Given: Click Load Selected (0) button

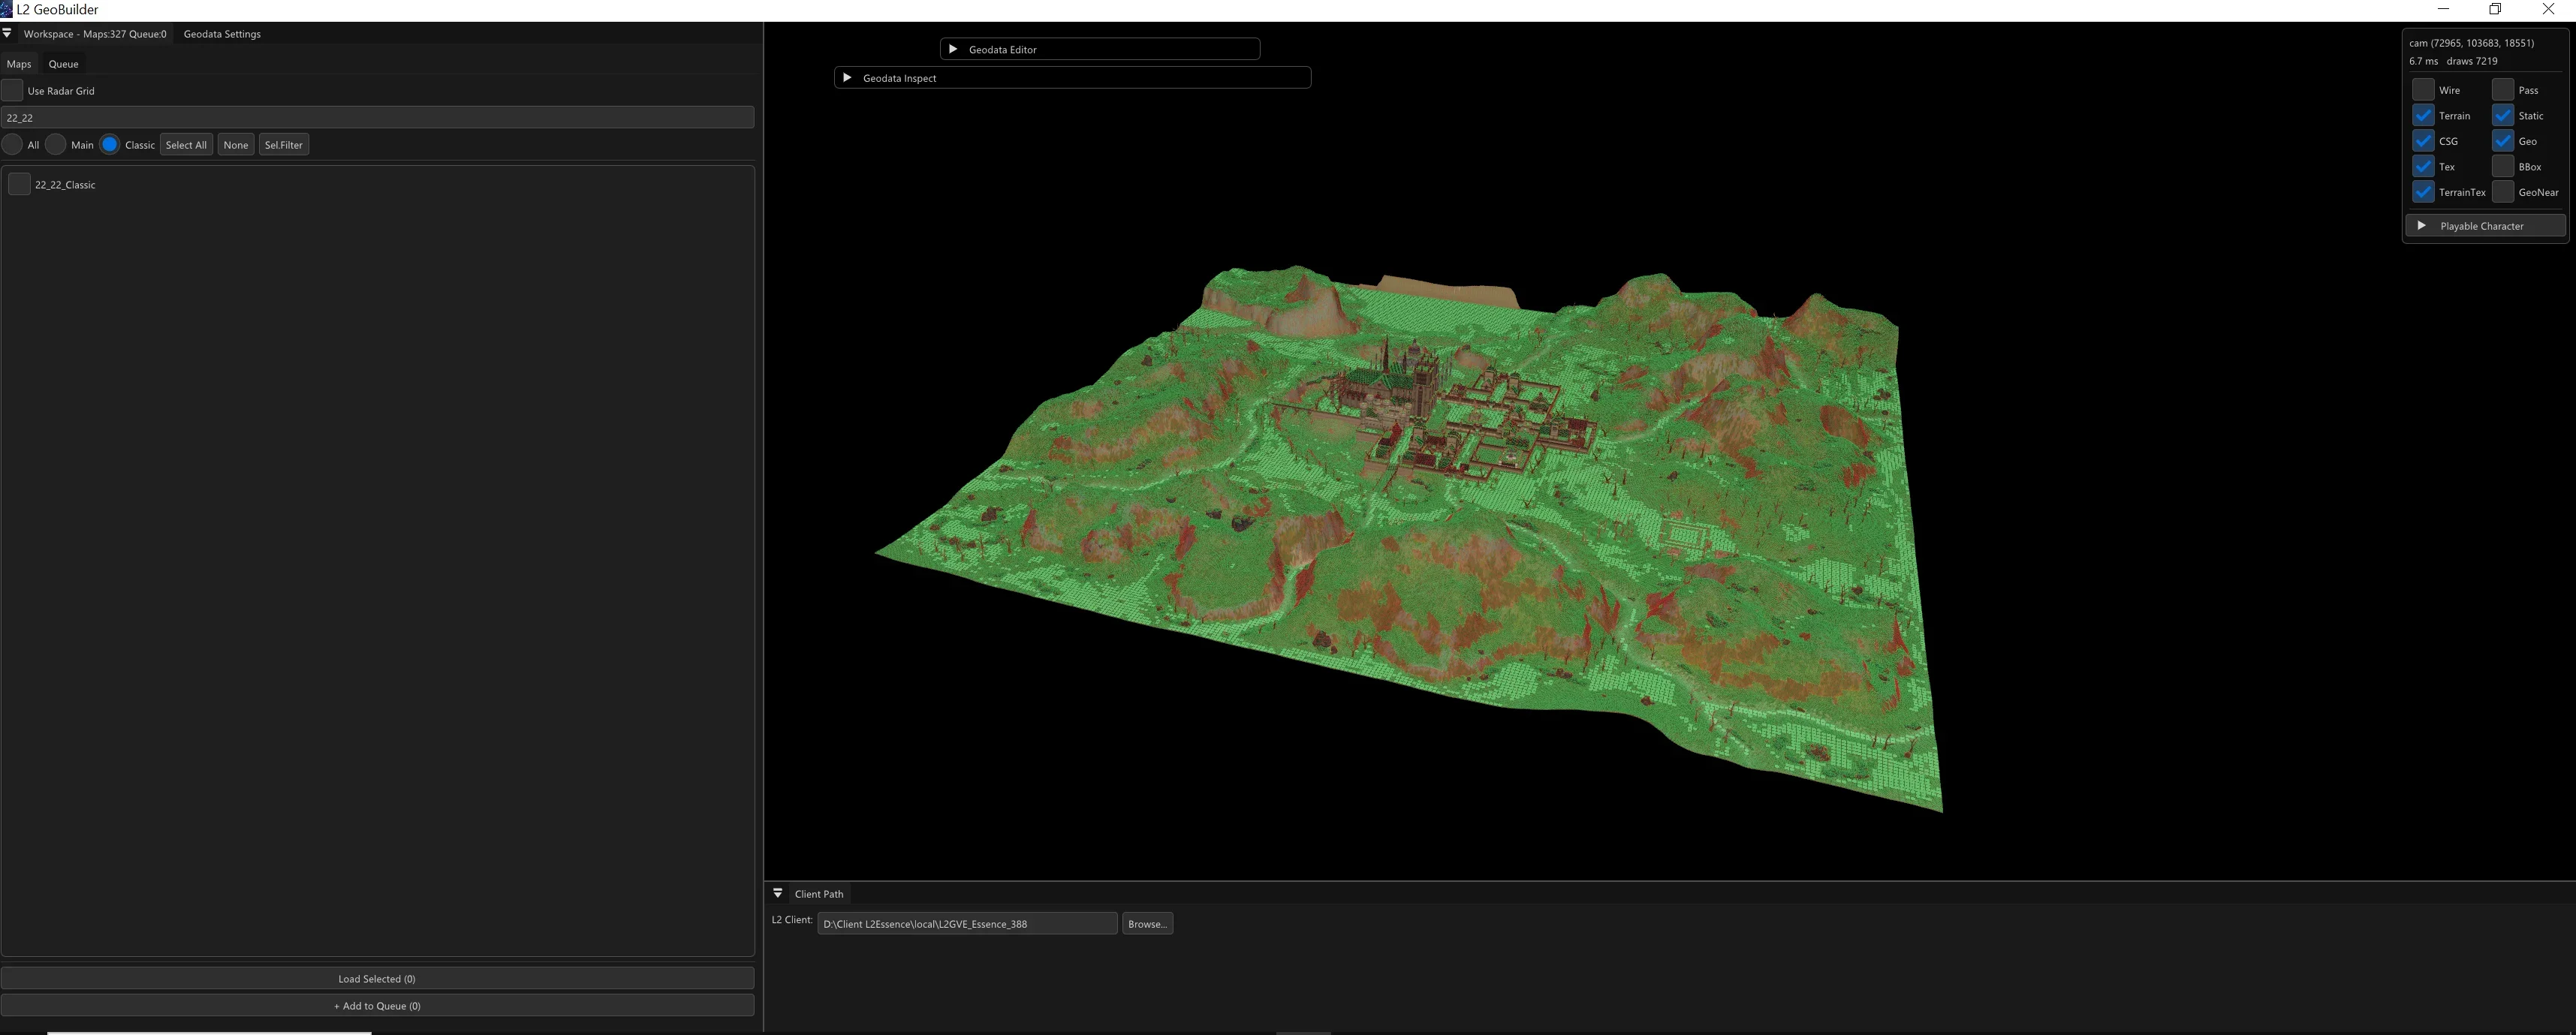Looking at the screenshot, I should coord(377,979).
